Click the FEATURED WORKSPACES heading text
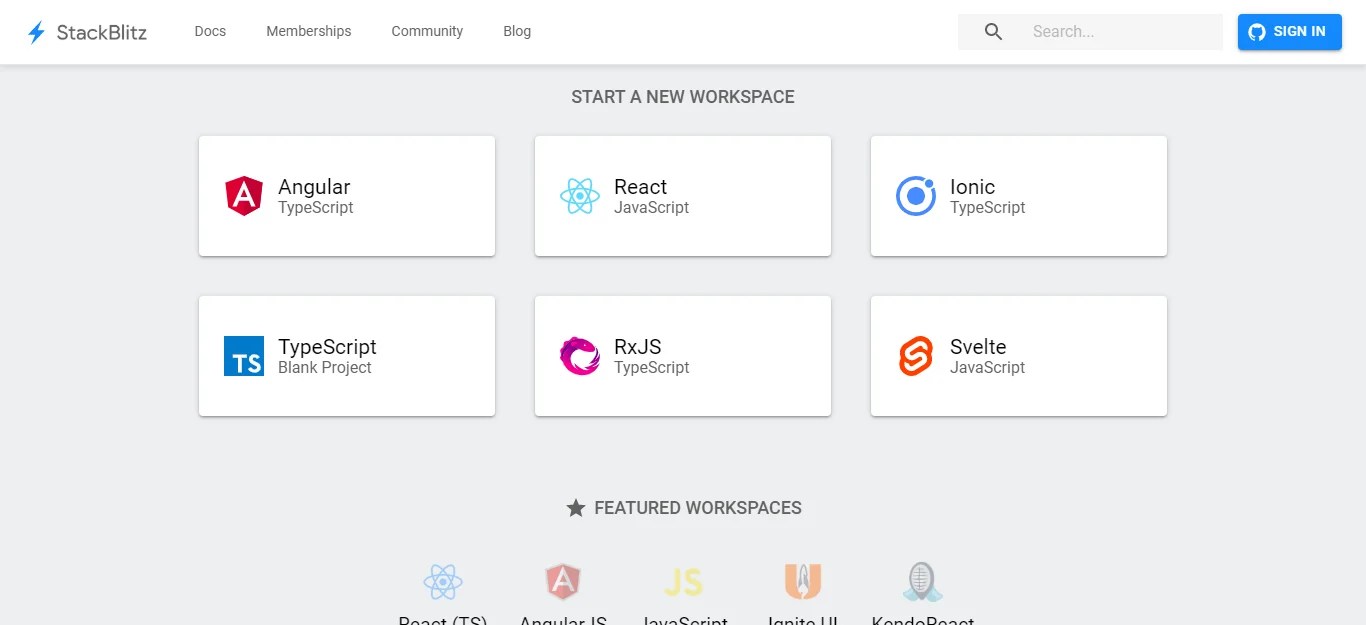Image resolution: width=1366 pixels, height=625 pixels. click(x=698, y=508)
